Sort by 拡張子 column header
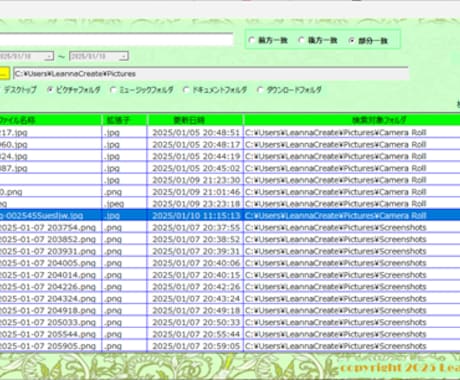 click(124, 120)
